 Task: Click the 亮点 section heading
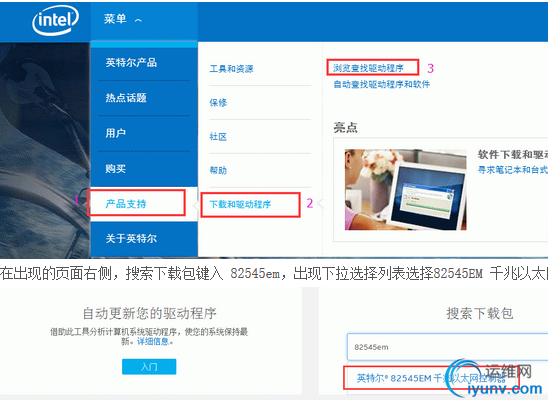coord(345,128)
